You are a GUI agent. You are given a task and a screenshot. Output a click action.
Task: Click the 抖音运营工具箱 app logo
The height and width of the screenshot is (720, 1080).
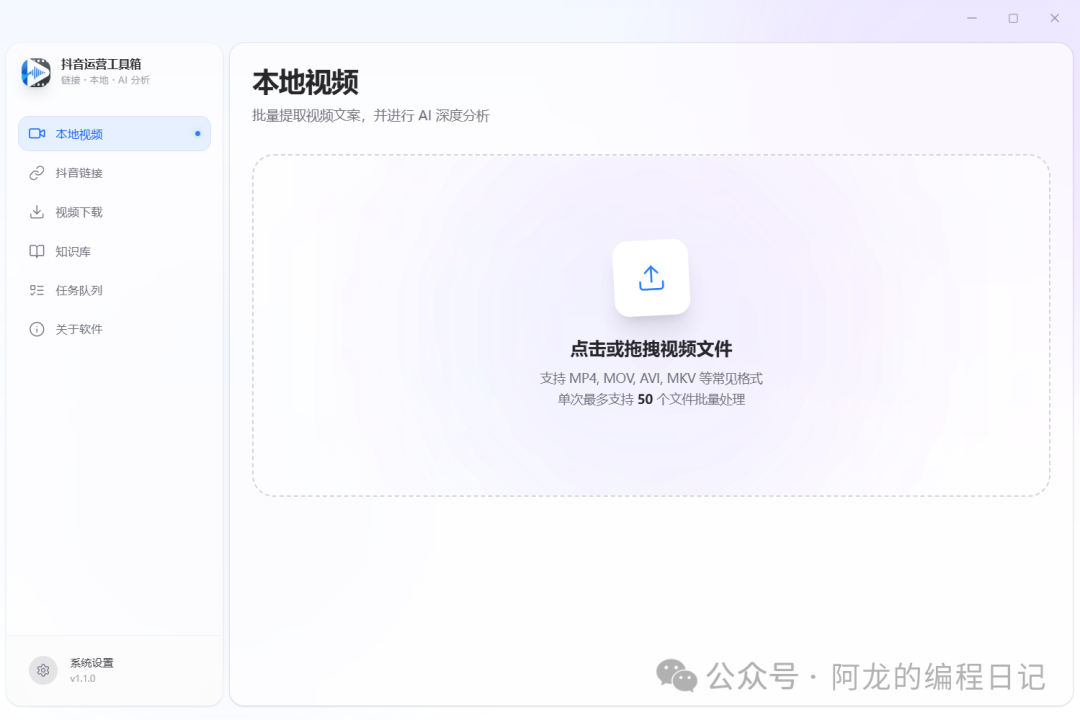(34, 73)
